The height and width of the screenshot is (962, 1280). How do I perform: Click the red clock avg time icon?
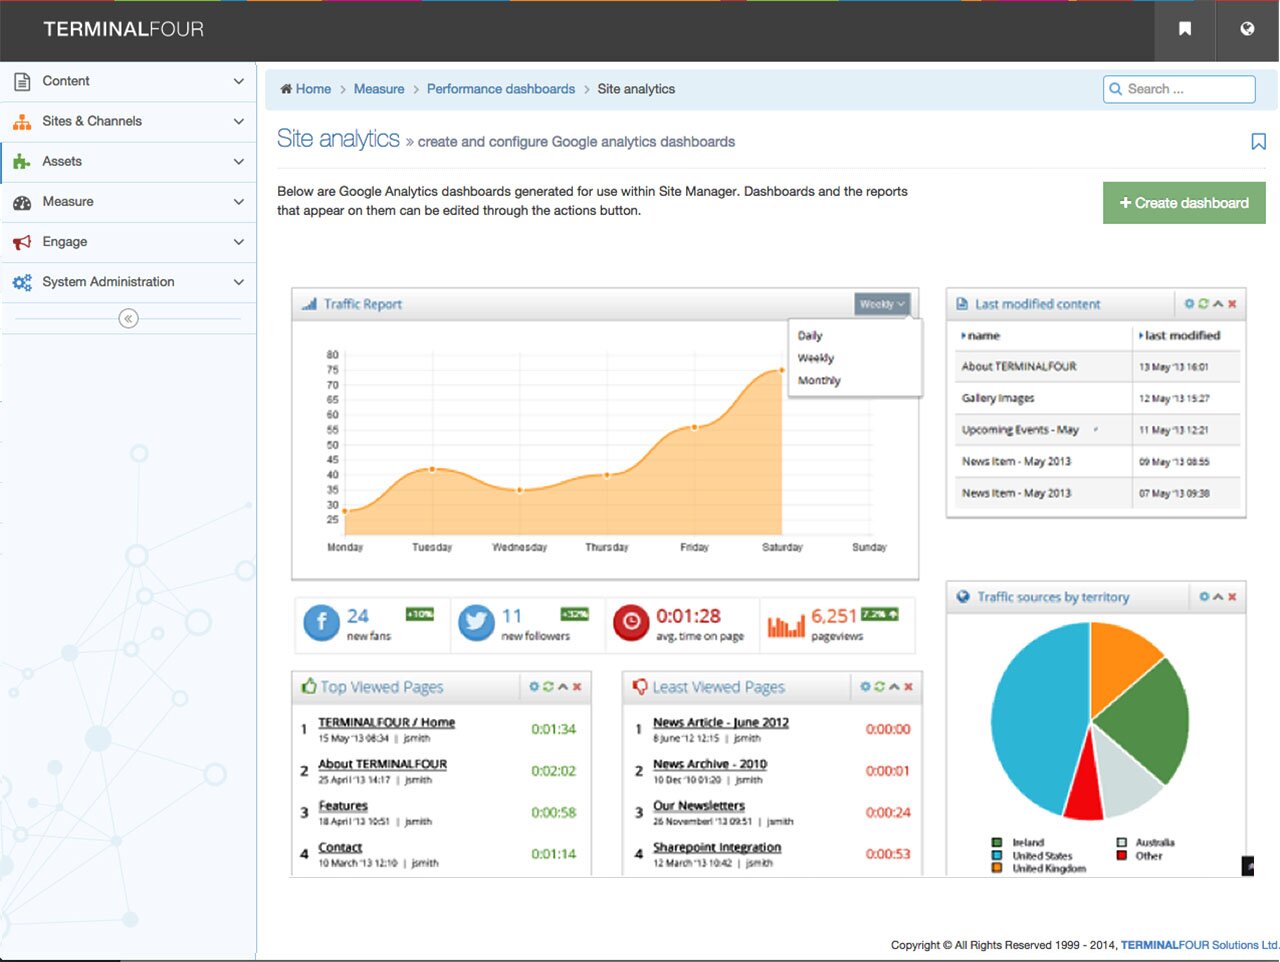pyautogui.click(x=630, y=622)
